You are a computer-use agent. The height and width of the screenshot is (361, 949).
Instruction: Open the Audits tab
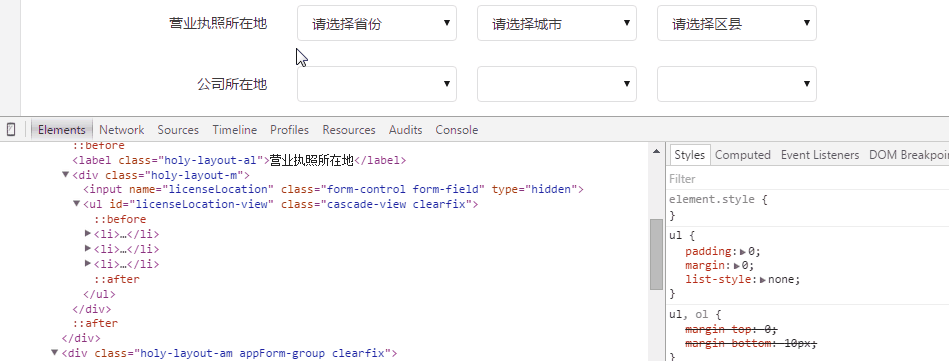(406, 130)
